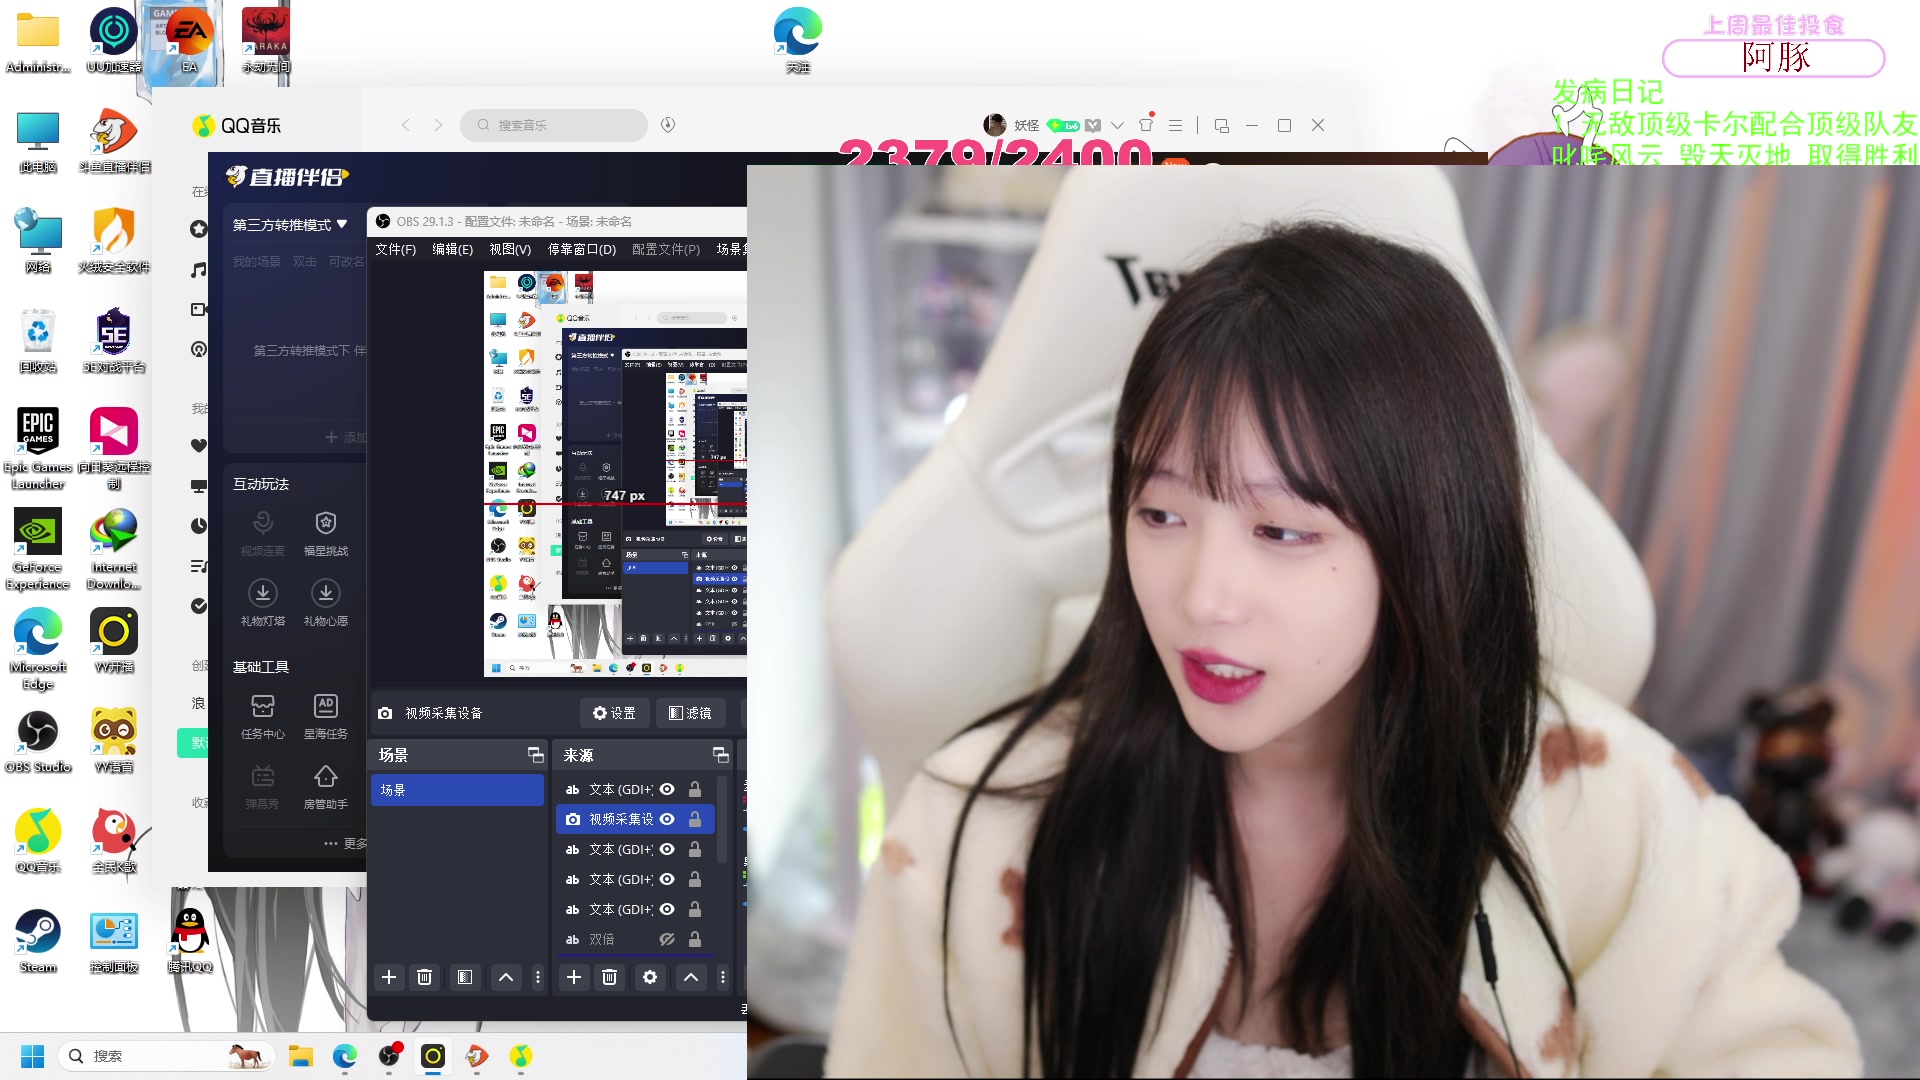Move the selected source up
The height and width of the screenshot is (1080, 1920).
click(x=691, y=977)
